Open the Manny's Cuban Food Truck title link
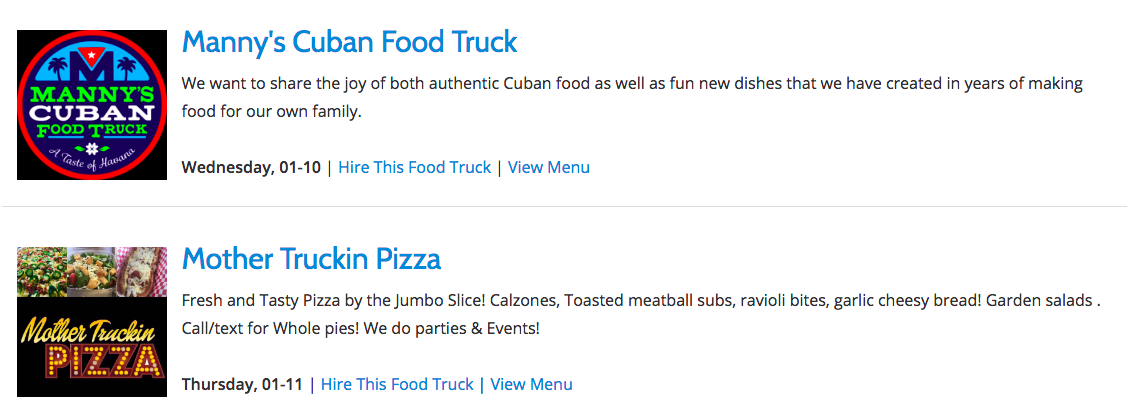This screenshot has width=1132, height=419. [x=349, y=43]
